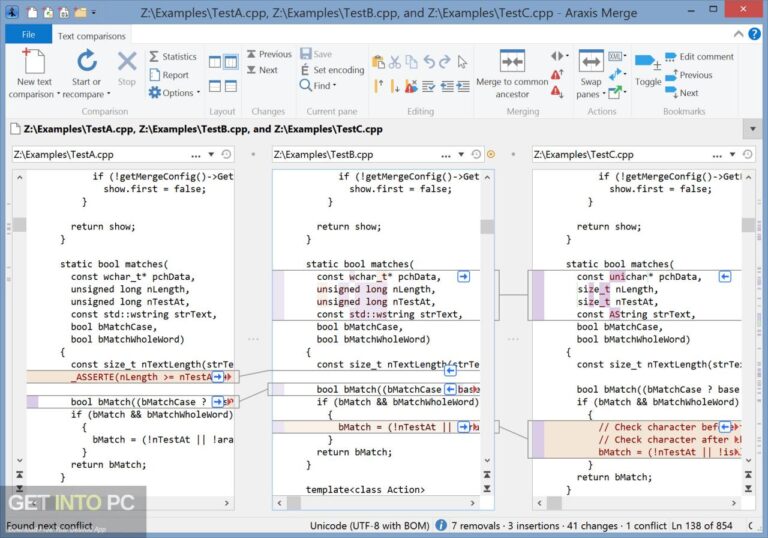Click the Swap panes icon

(591, 62)
